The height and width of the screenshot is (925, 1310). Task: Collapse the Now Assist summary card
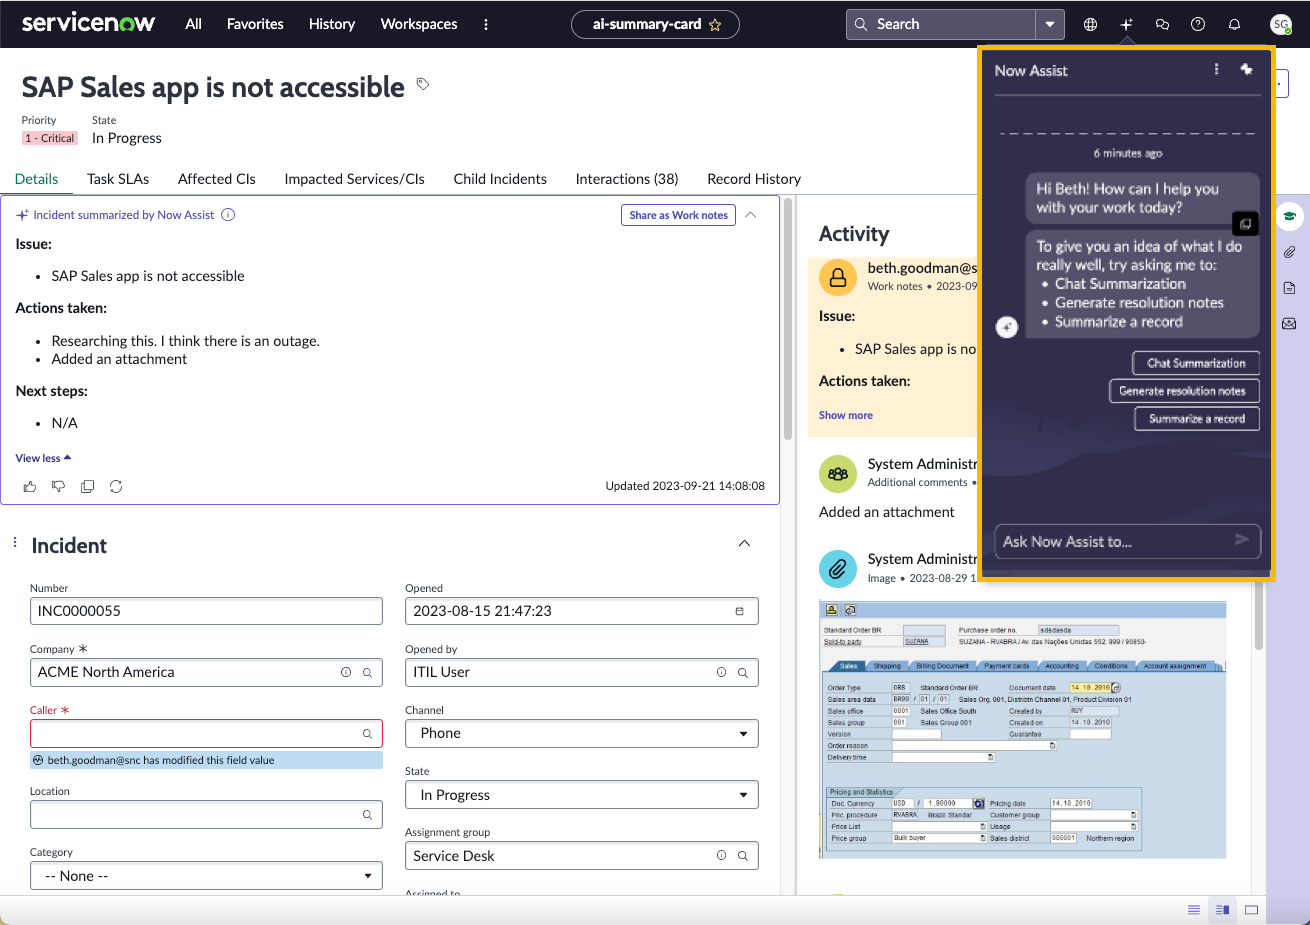click(751, 215)
